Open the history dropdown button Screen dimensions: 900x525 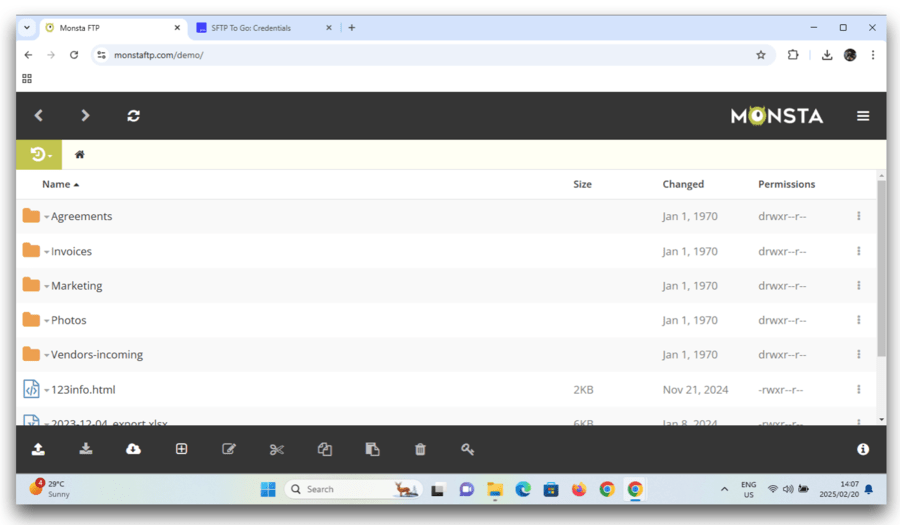point(39,154)
